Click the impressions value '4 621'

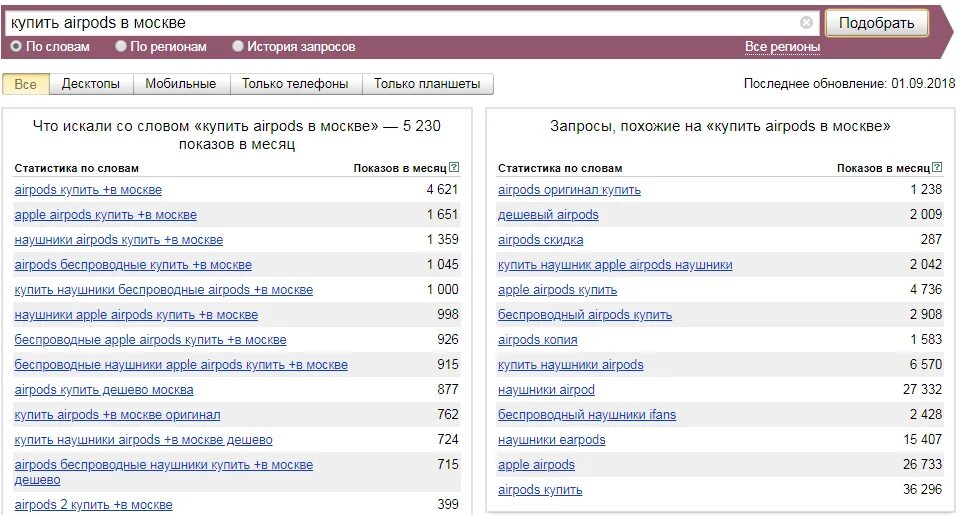pyautogui.click(x=442, y=189)
